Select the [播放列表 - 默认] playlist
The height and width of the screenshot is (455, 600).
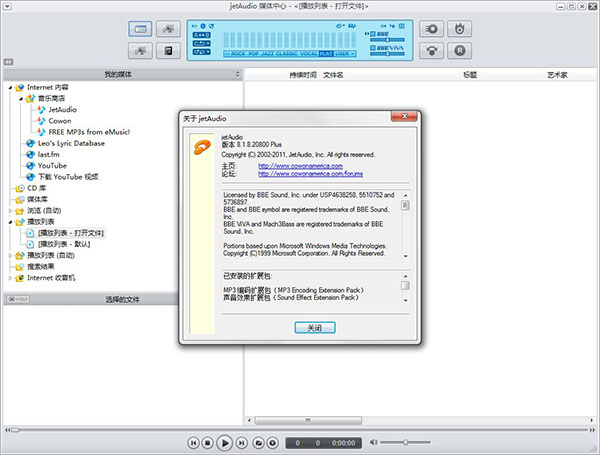coord(64,244)
